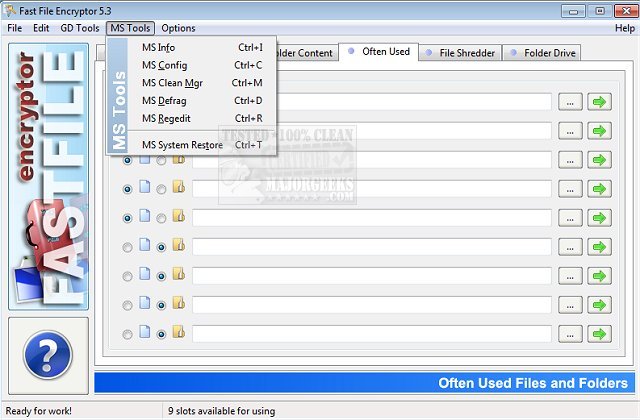Viewport: 640px width, 420px height.
Task: Switch to the Folder Drive tab
Action: 541,53
